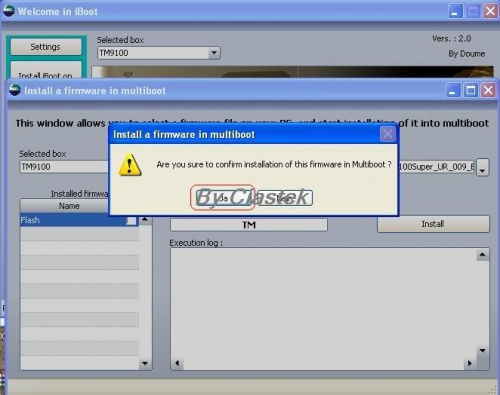Minimize the Install a firmware window
This screenshot has height=395, width=500.
click(453, 91)
